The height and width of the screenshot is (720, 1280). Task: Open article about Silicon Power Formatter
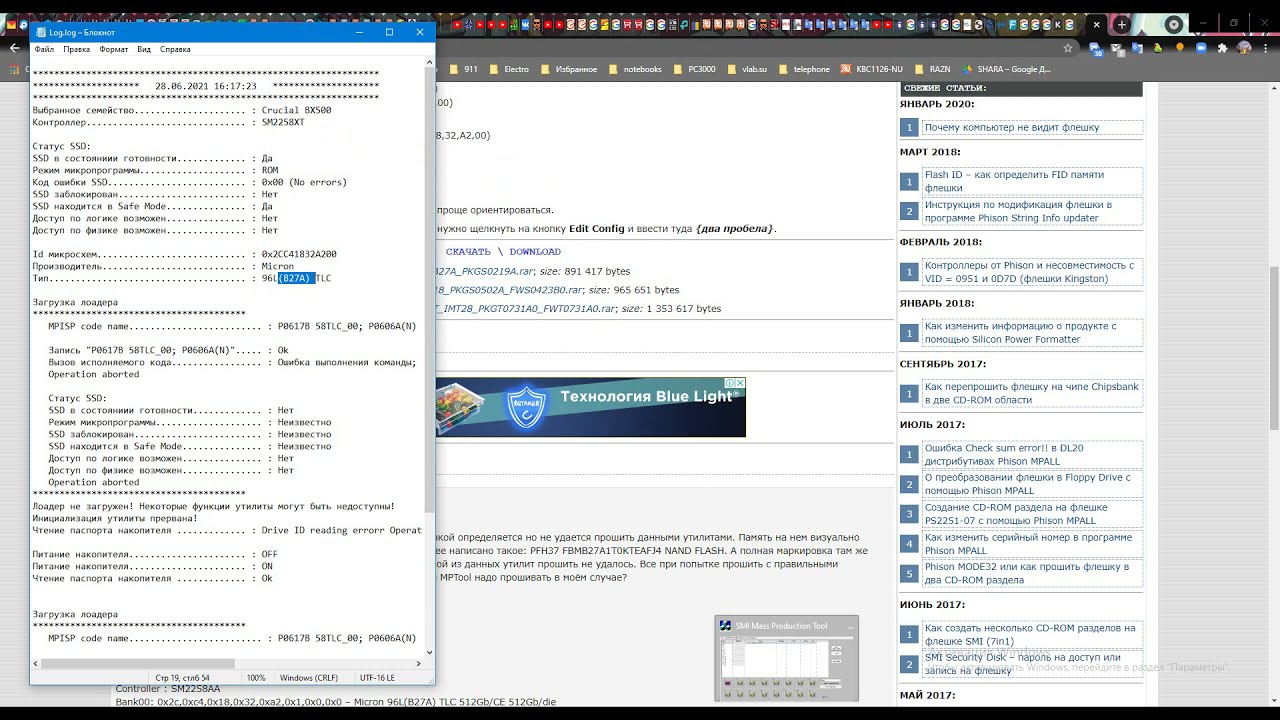[1020, 333]
